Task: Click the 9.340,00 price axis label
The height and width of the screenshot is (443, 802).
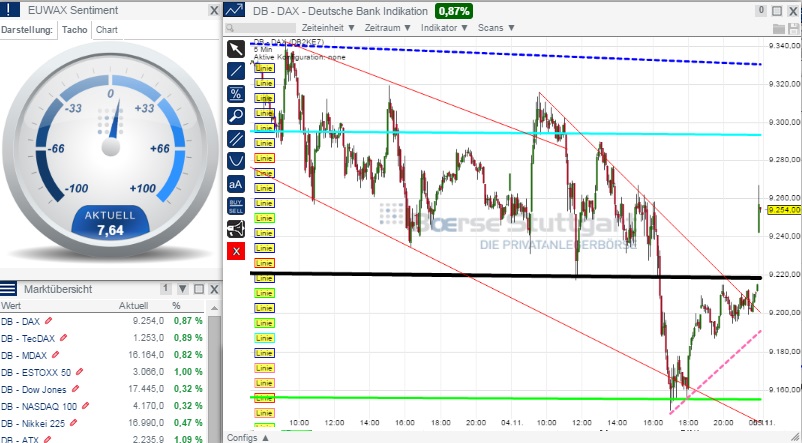Action: [784, 46]
